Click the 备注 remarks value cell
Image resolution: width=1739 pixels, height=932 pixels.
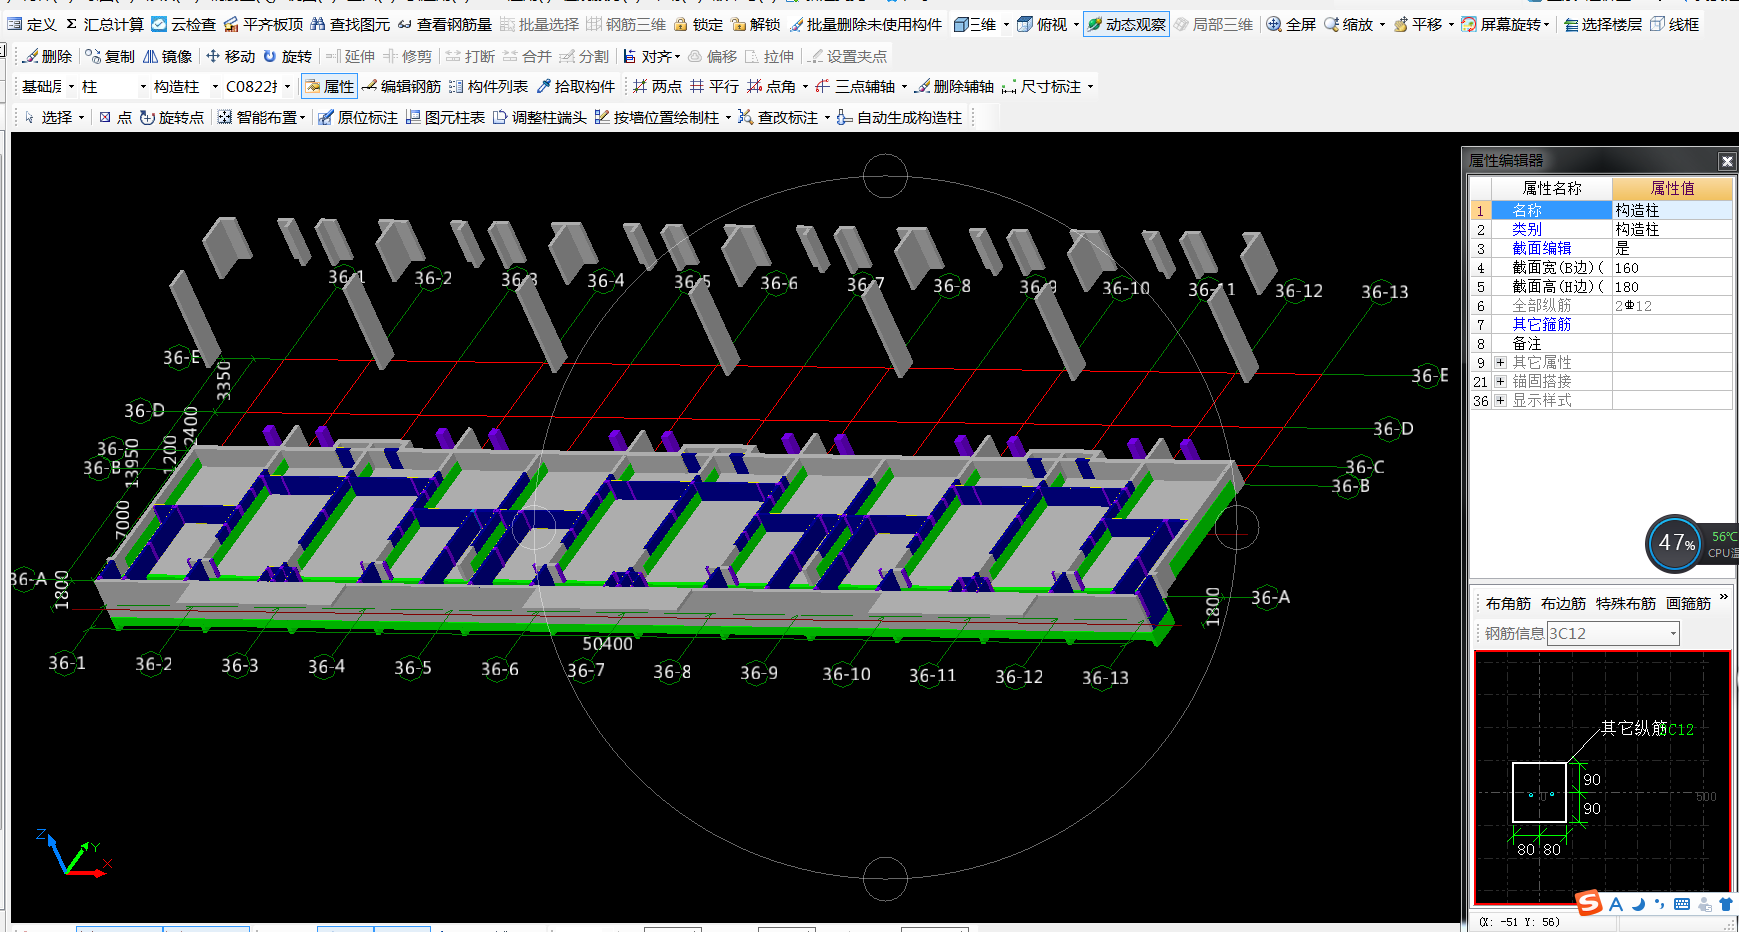click(x=1672, y=343)
